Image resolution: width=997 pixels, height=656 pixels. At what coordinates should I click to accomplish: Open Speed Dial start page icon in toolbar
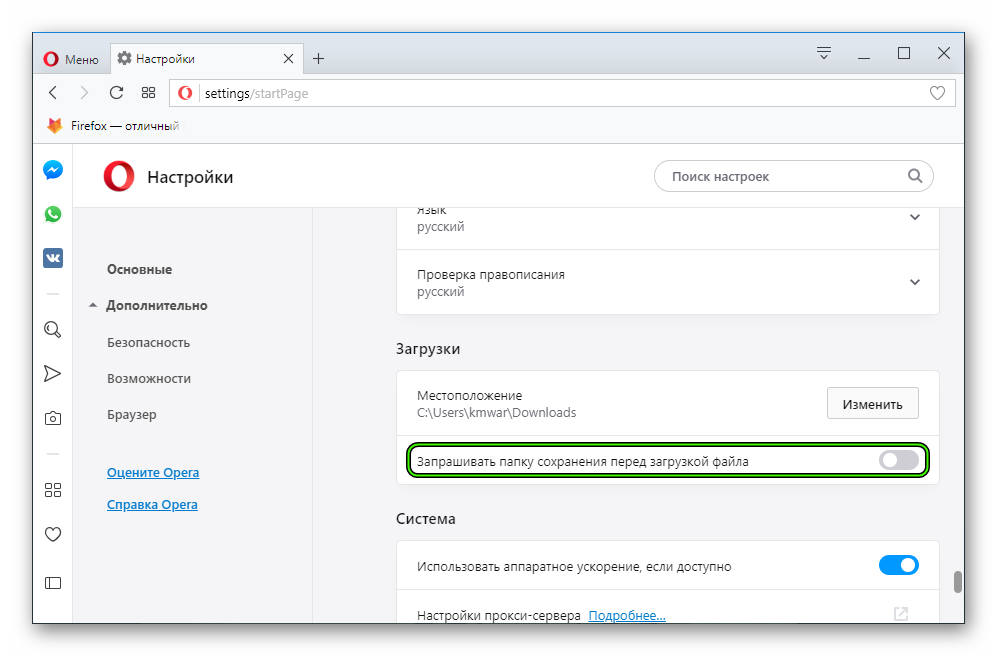click(x=148, y=93)
